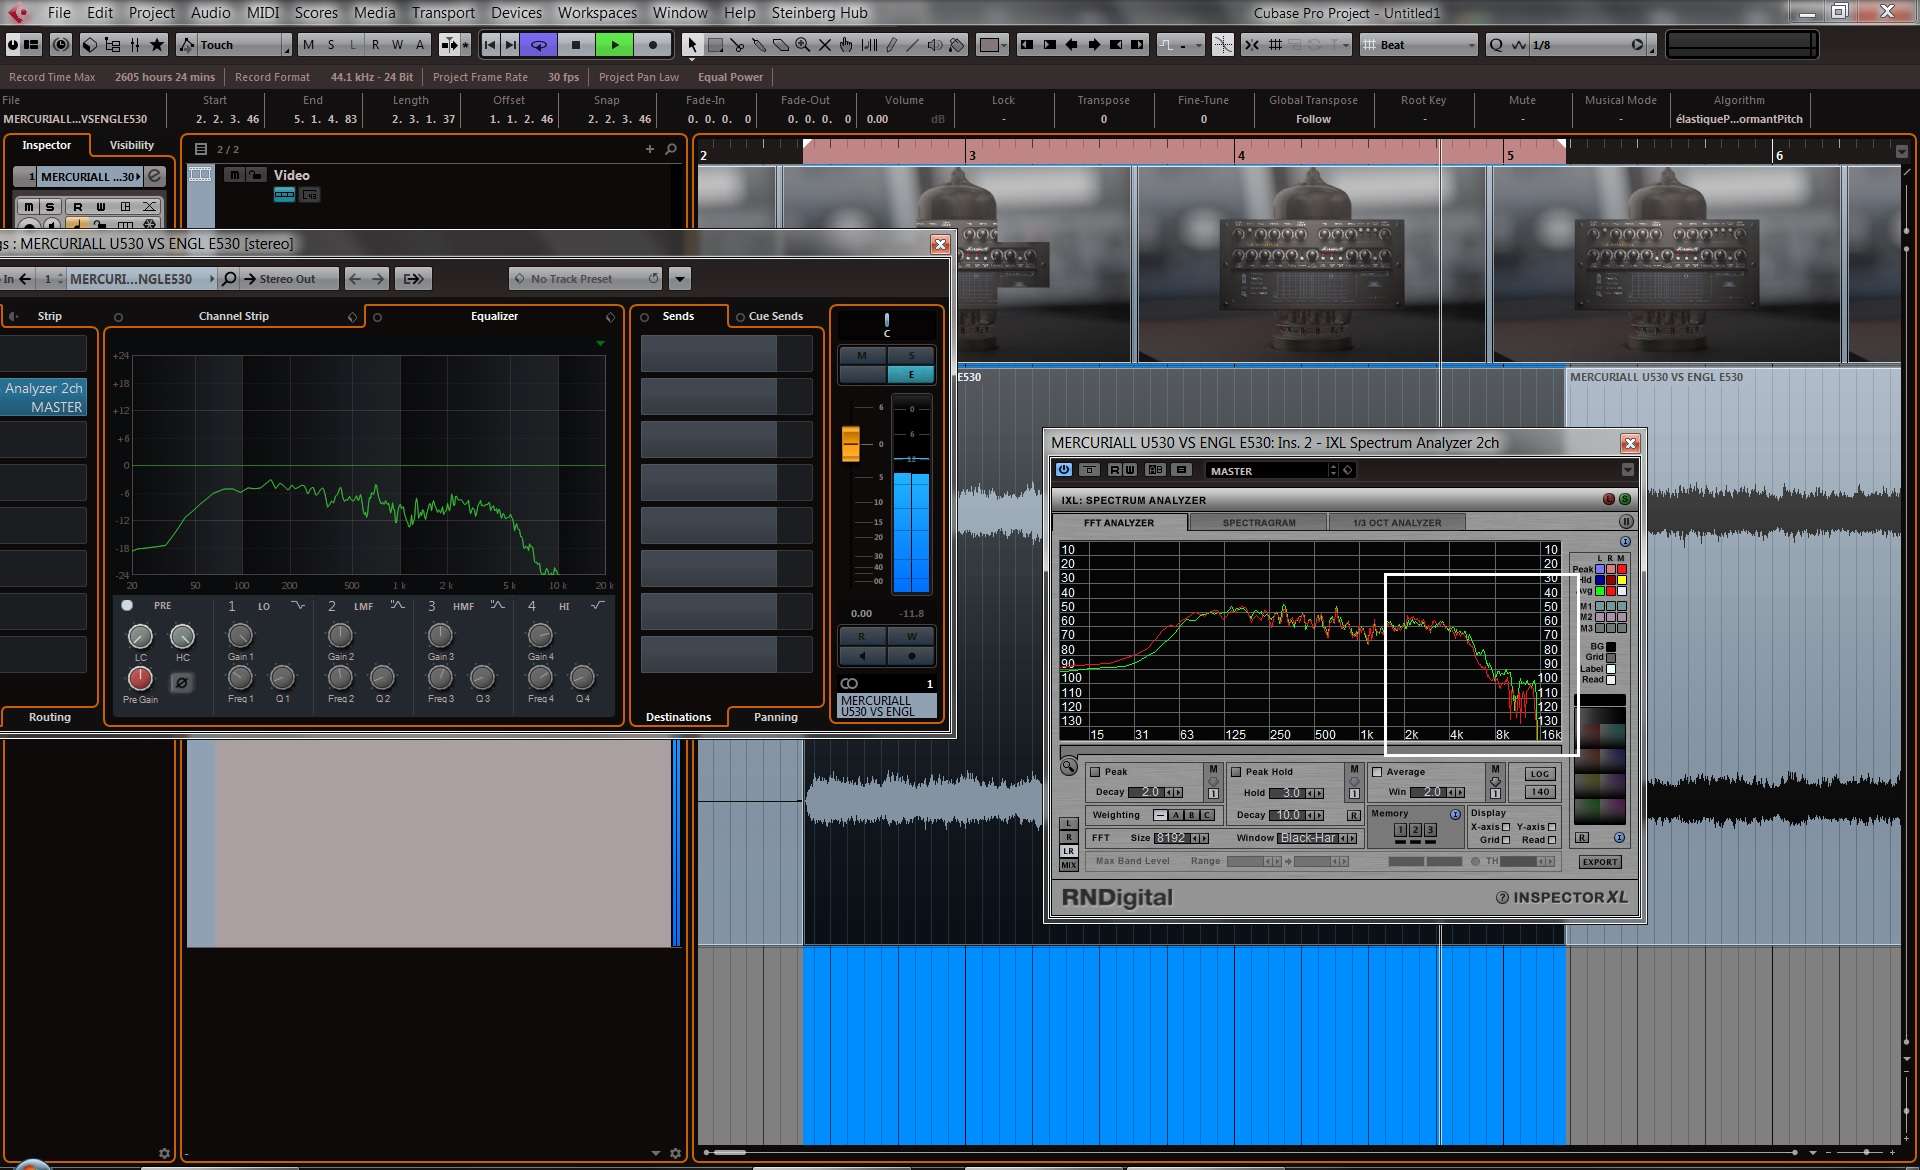
Task: Open the Devices menu
Action: tap(516, 13)
